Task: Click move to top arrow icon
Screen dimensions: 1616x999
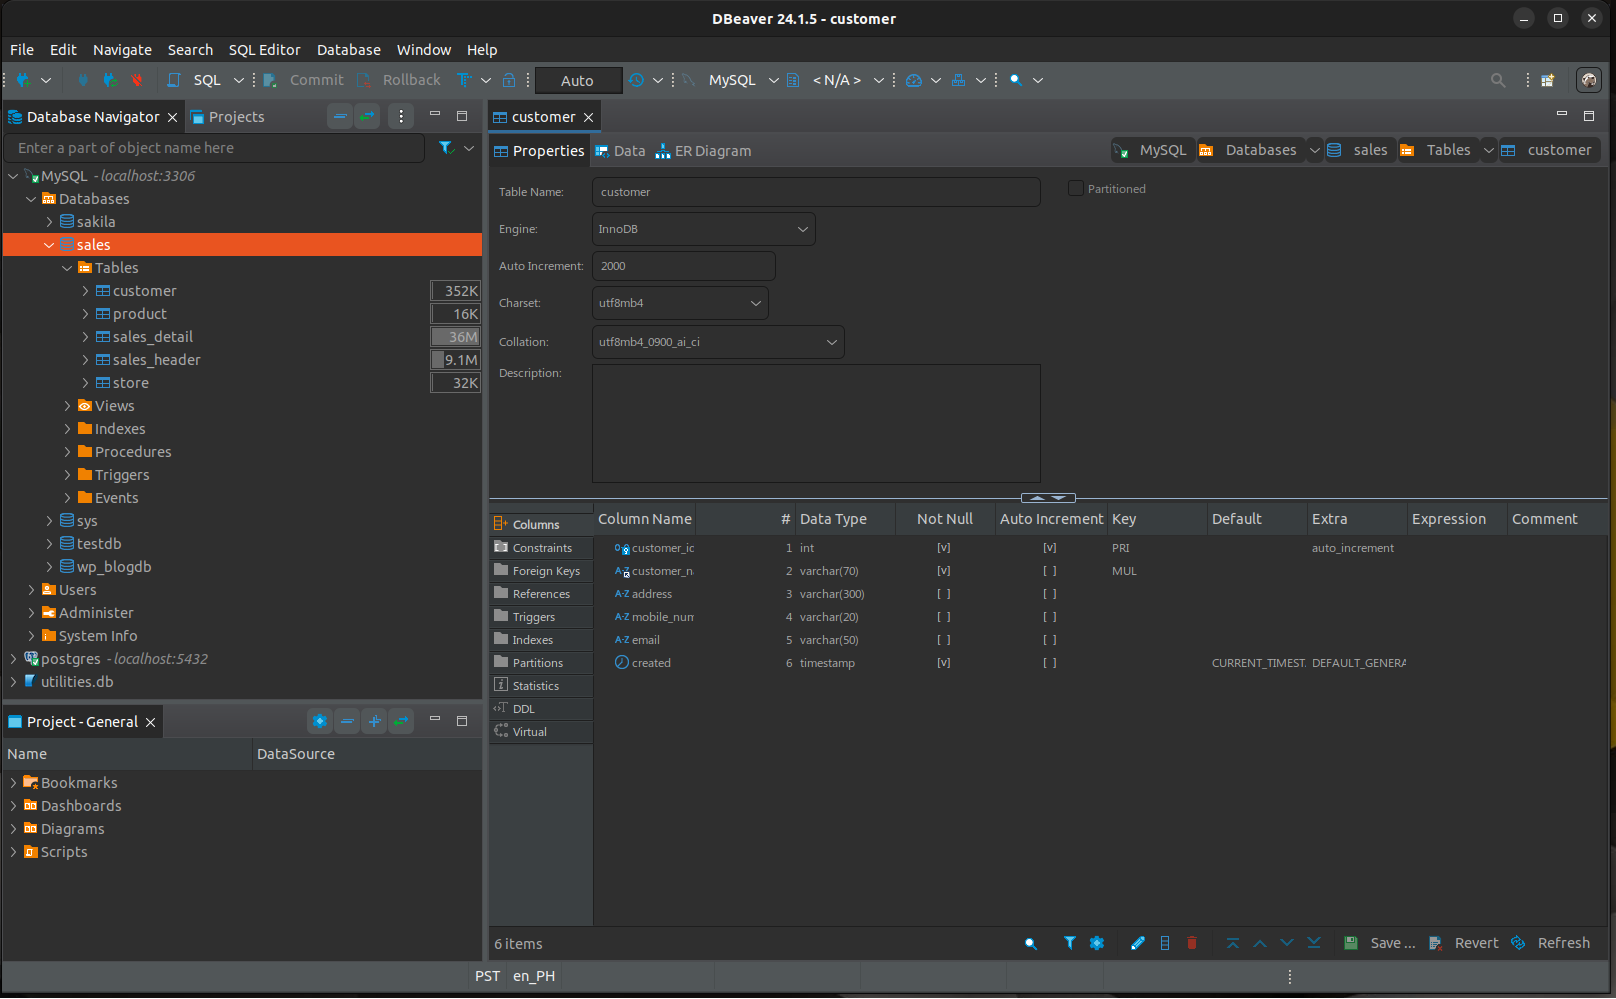Action: point(1232,943)
